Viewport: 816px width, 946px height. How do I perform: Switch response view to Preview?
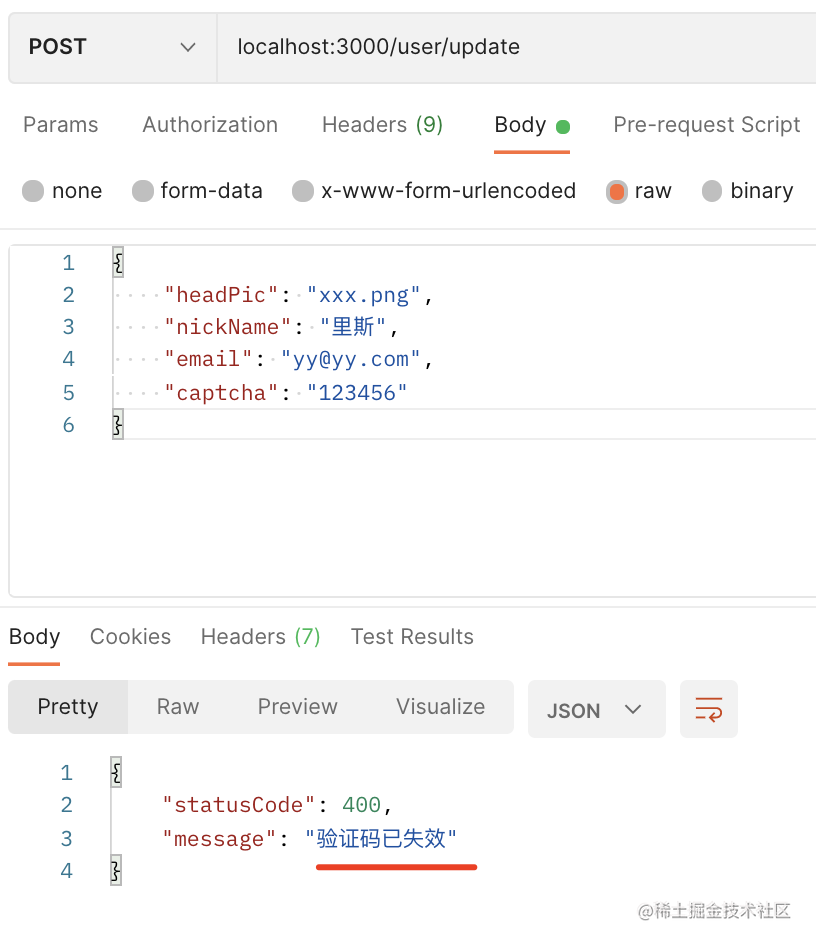point(297,707)
